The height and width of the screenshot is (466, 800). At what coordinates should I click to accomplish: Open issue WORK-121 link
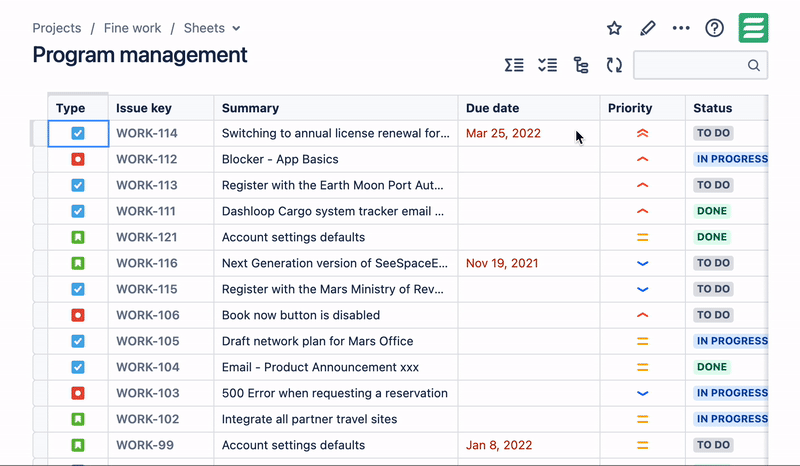click(146, 237)
